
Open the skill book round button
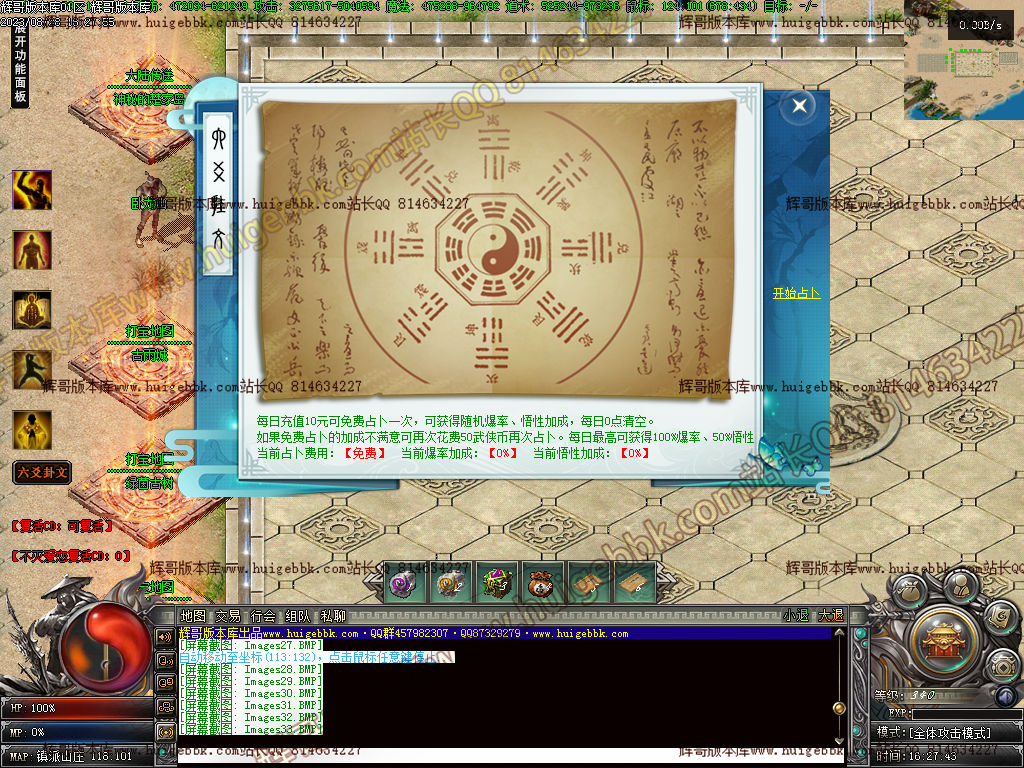(x=999, y=616)
